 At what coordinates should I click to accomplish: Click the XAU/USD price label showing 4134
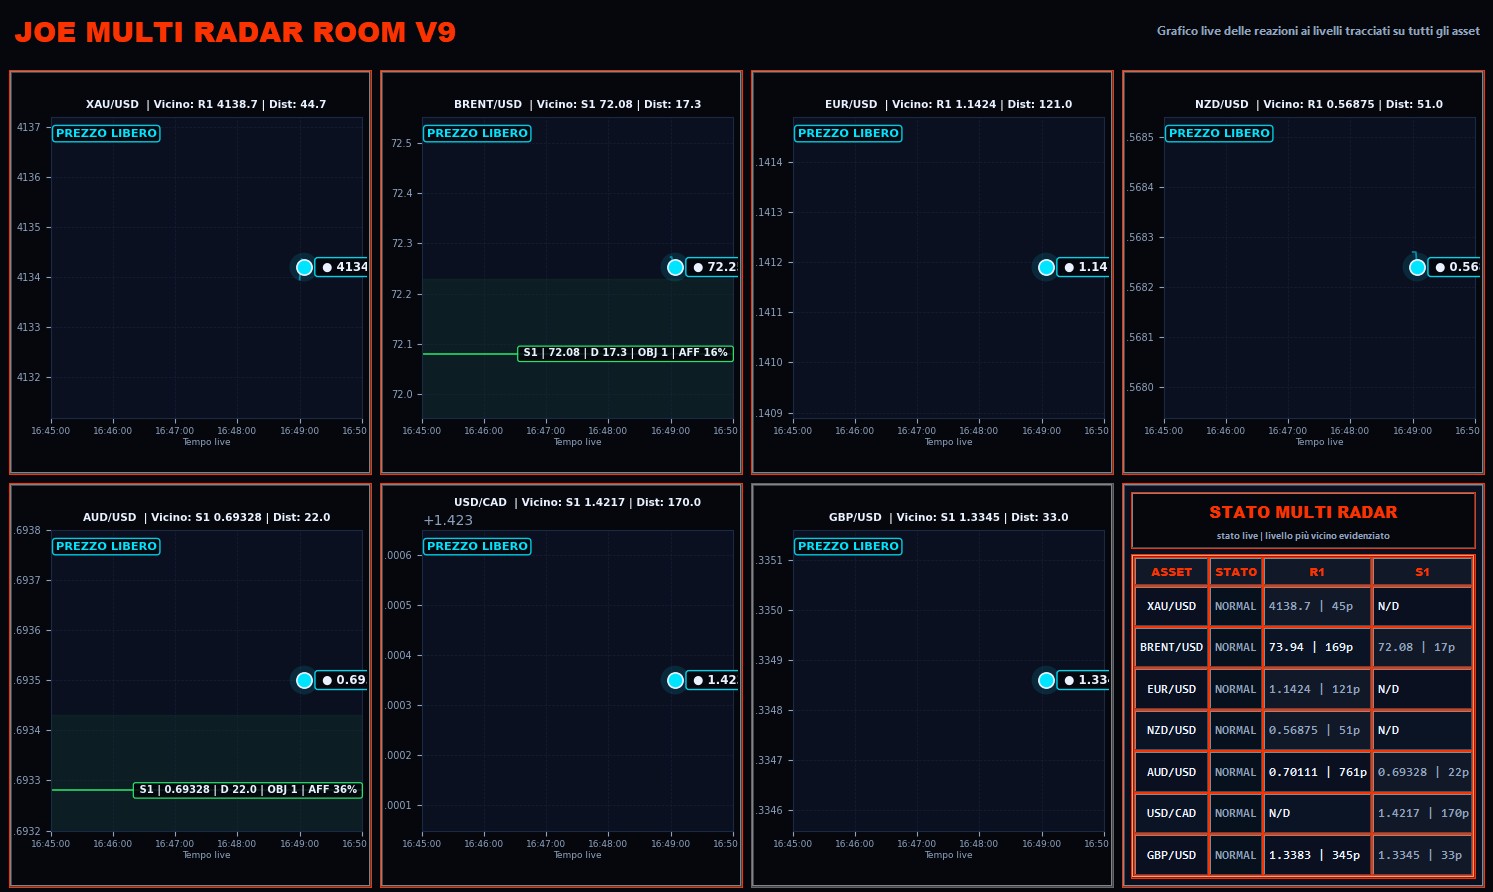[x=342, y=267]
